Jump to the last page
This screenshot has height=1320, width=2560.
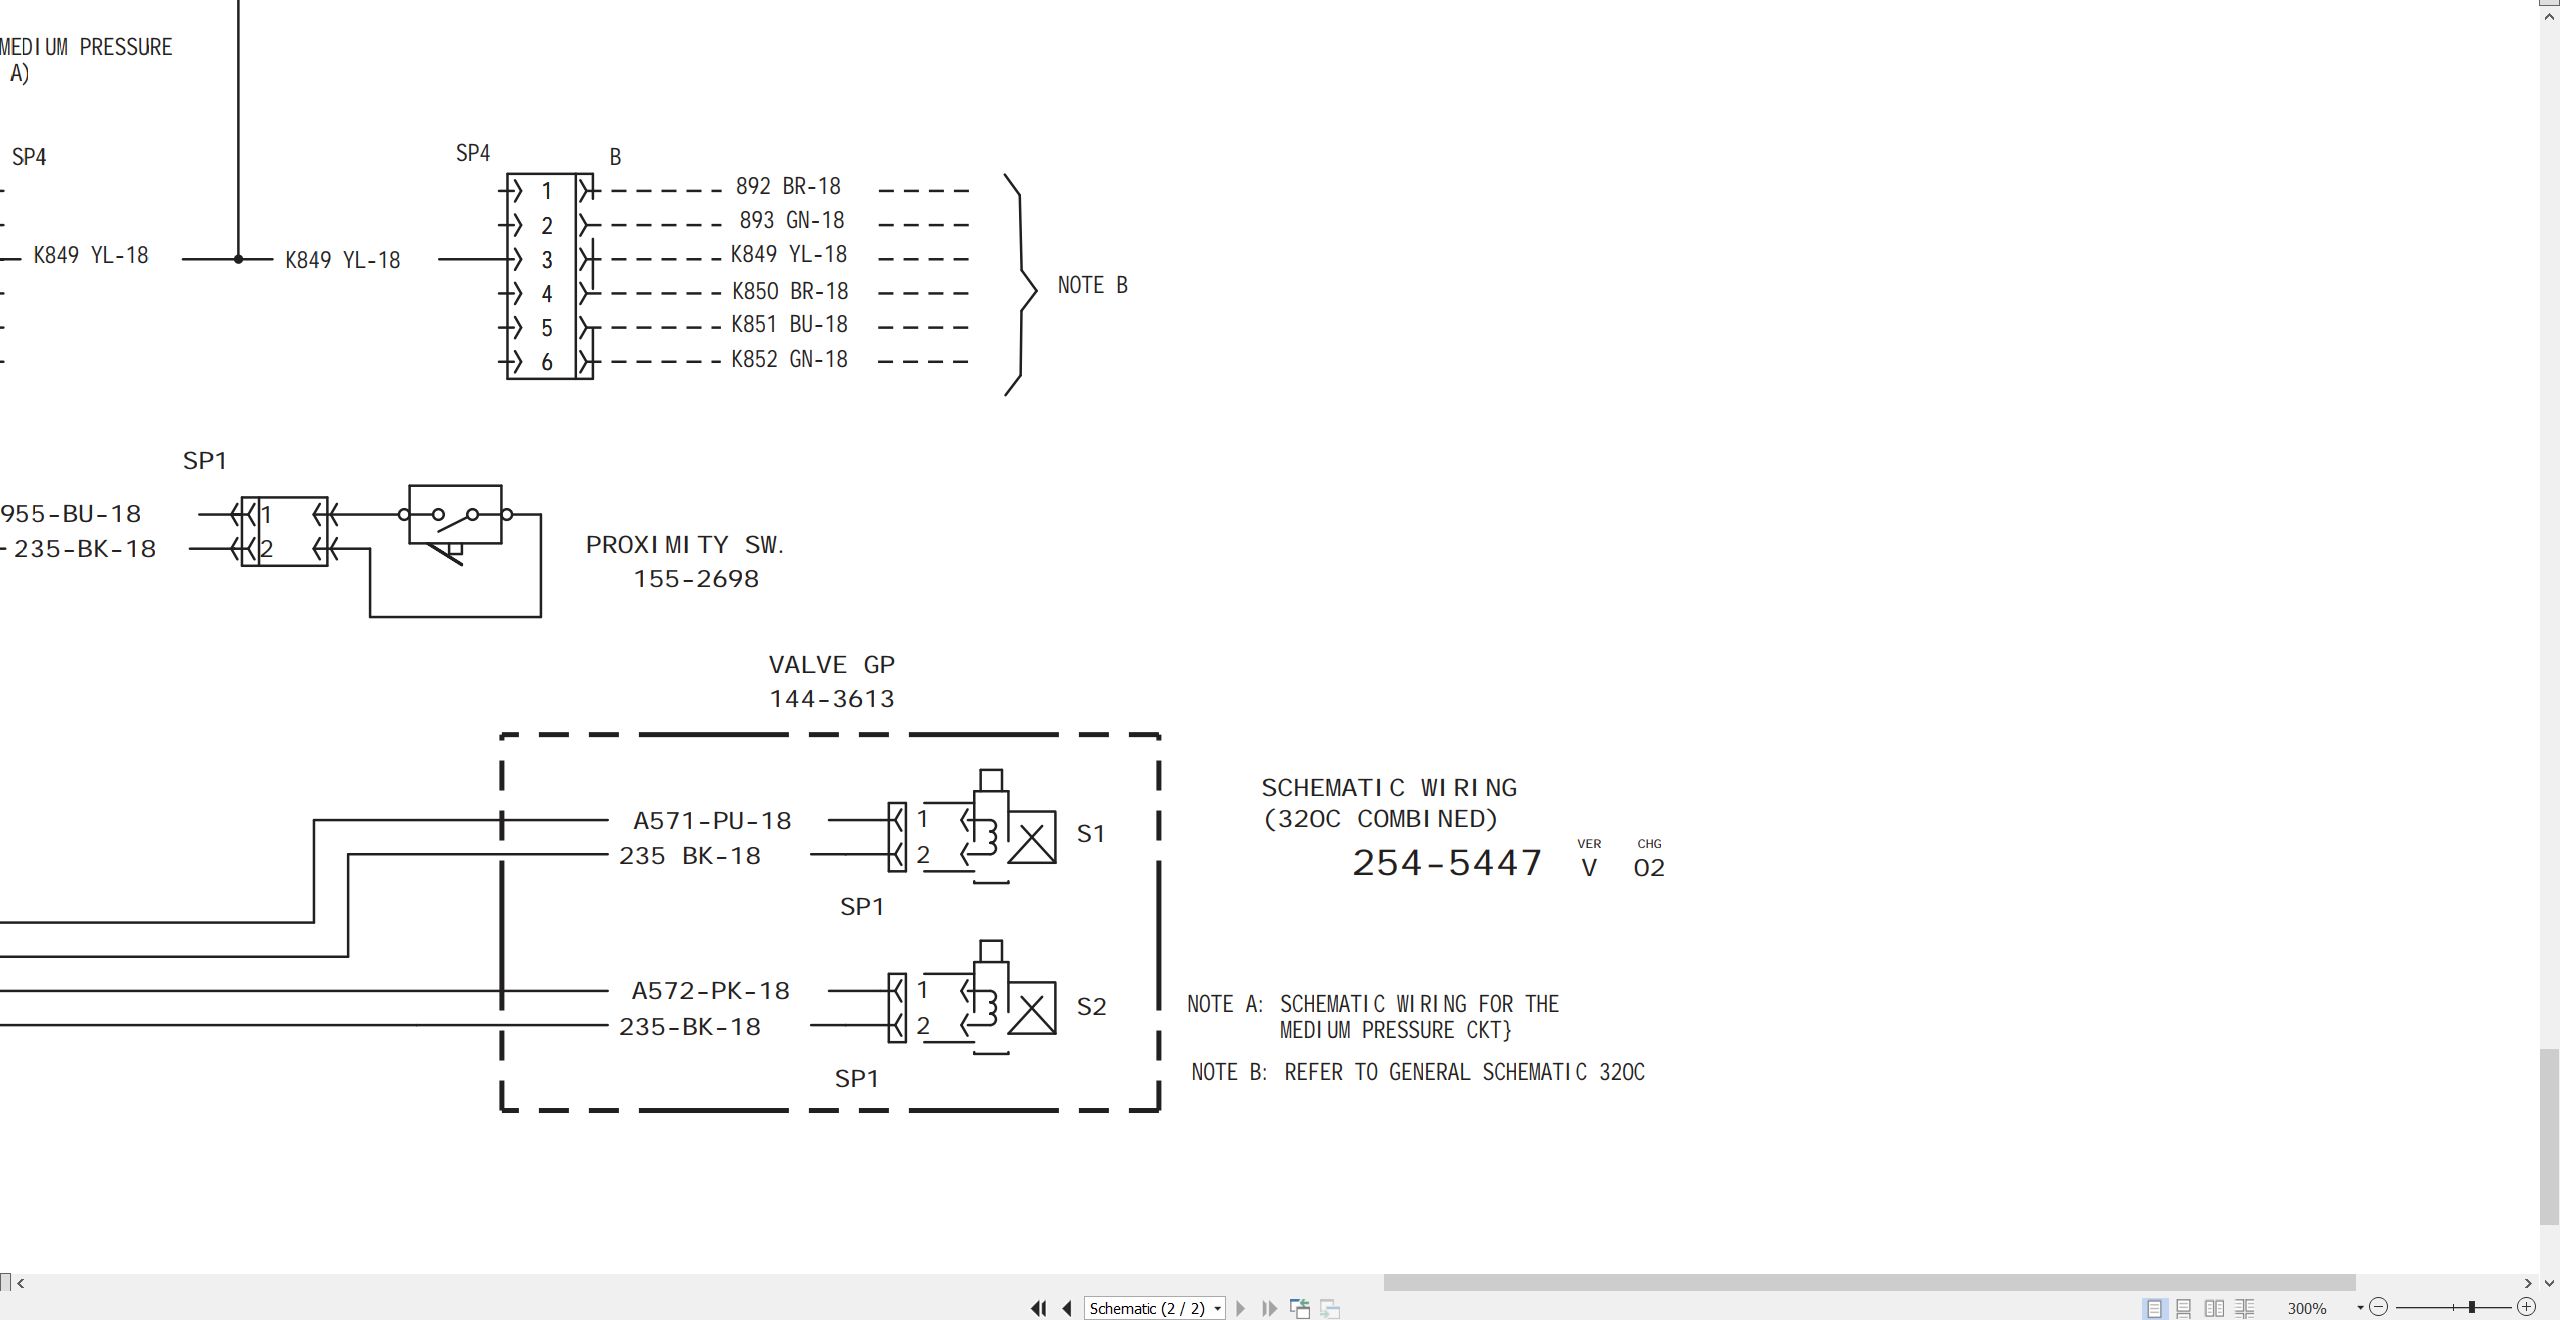tap(1270, 1308)
